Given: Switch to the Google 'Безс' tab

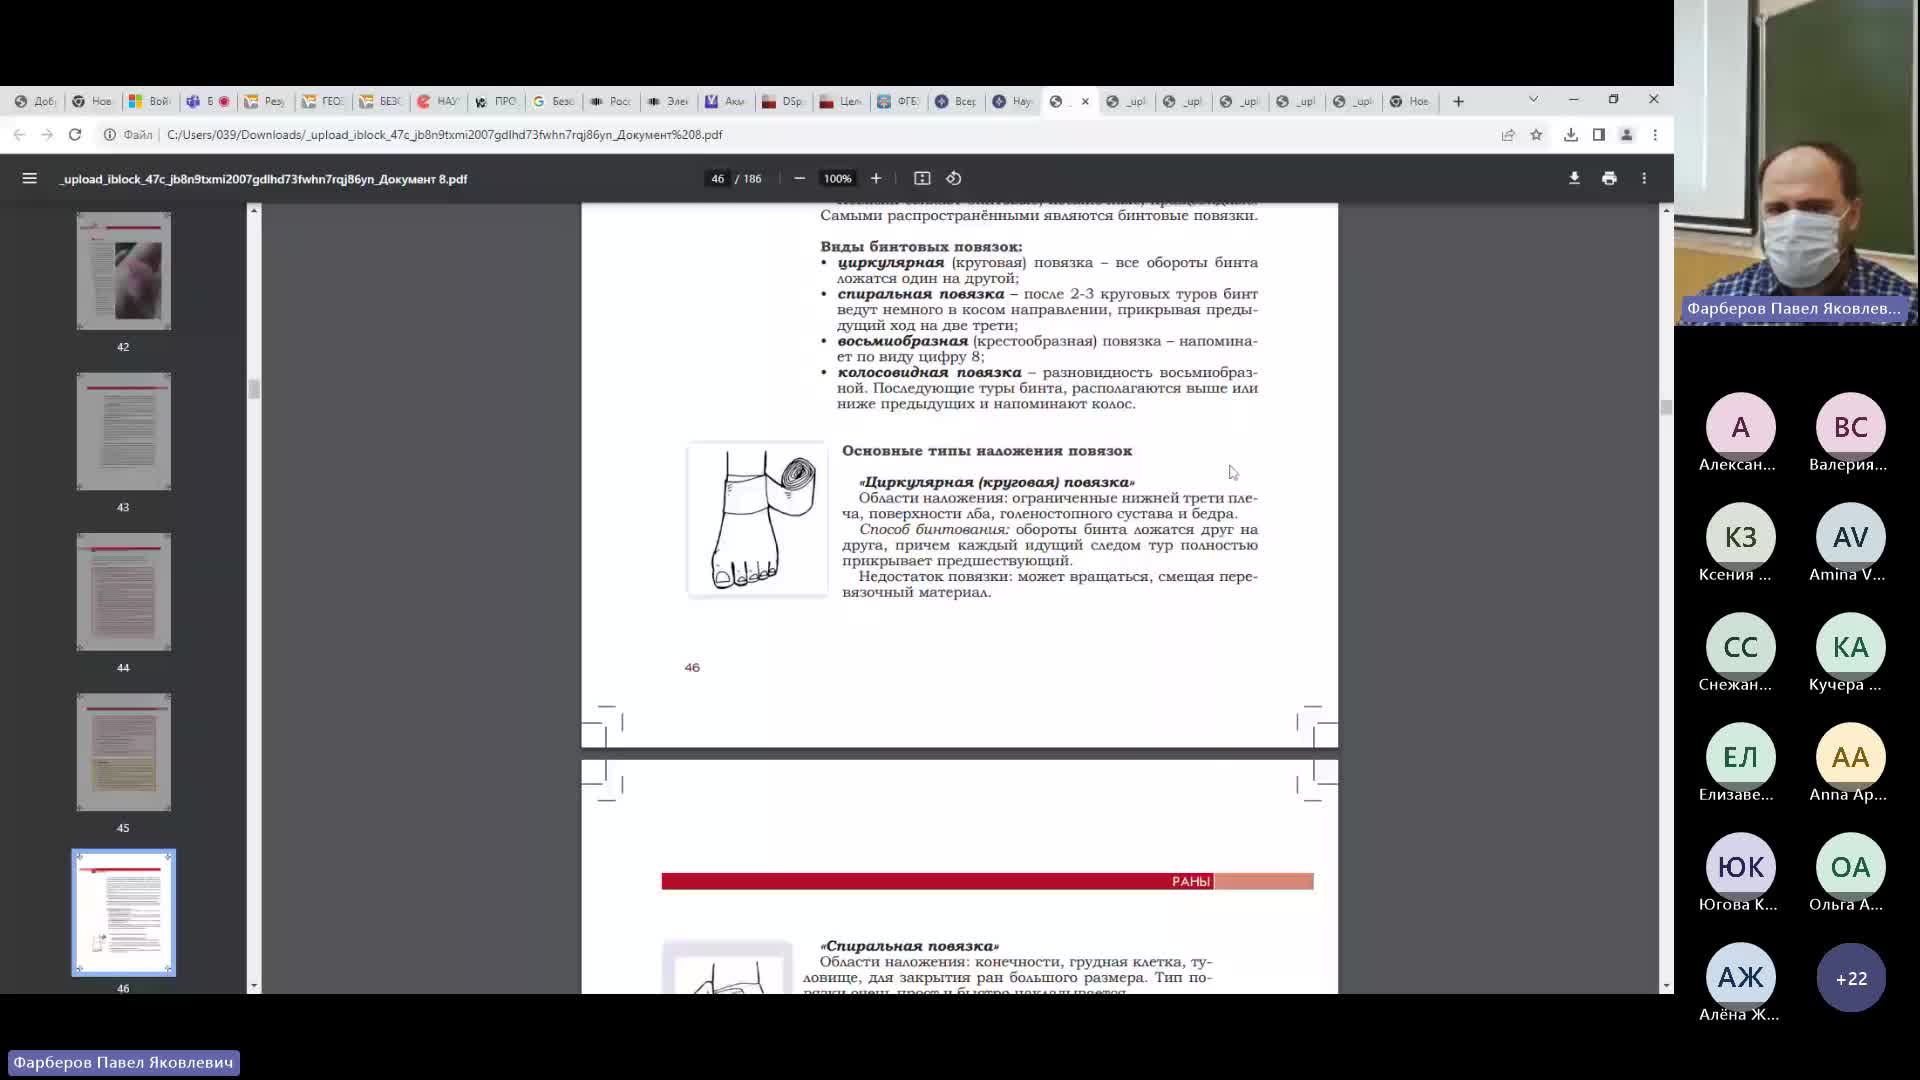Looking at the screenshot, I should point(553,101).
